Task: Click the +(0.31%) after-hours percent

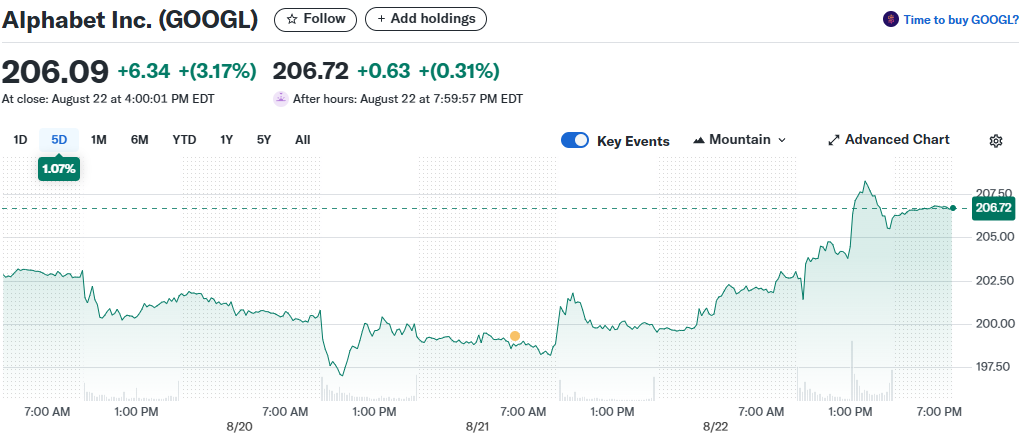Action: point(459,71)
